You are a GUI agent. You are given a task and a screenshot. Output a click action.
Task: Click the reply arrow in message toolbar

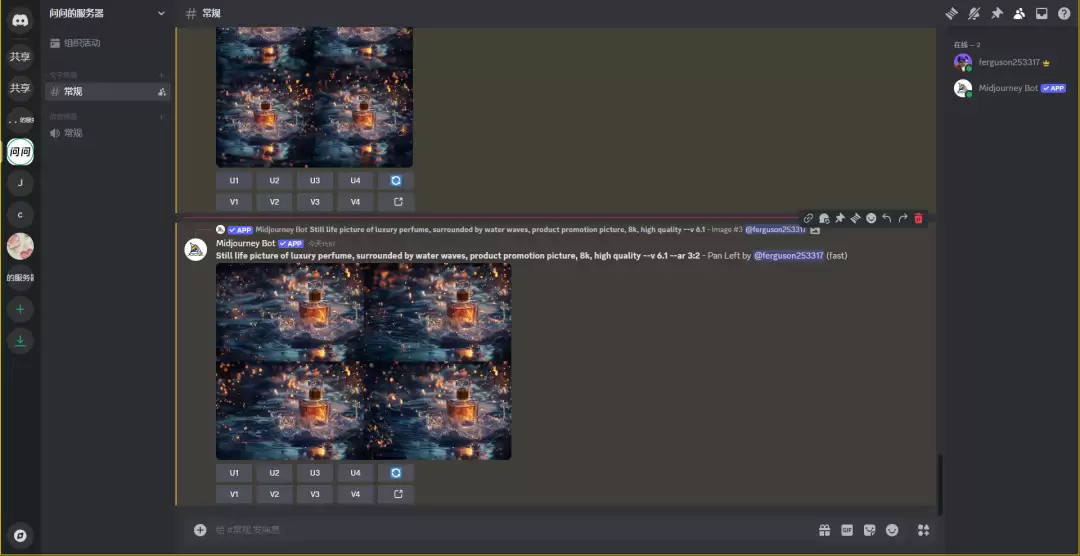[x=887, y=218]
